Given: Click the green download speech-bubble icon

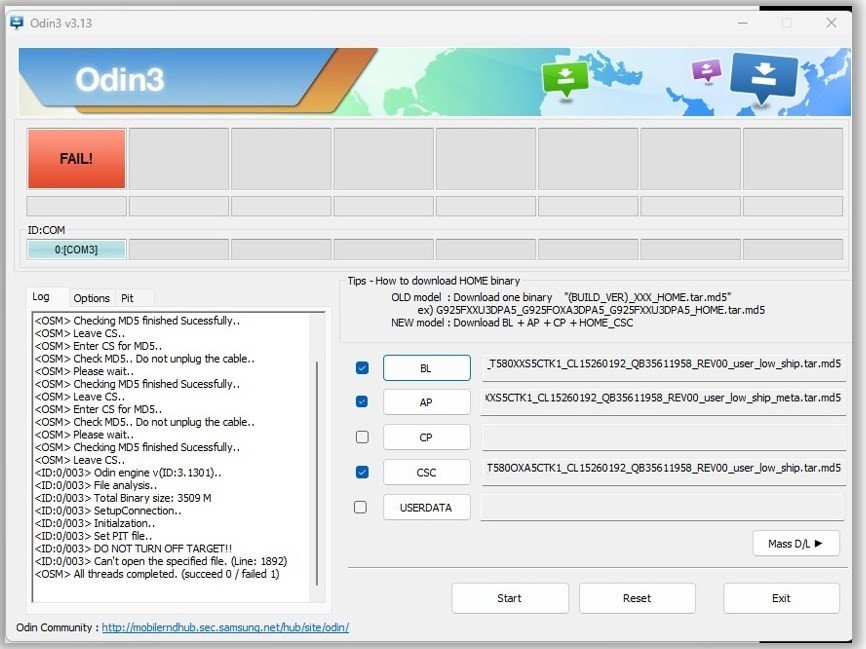Looking at the screenshot, I should [x=565, y=79].
